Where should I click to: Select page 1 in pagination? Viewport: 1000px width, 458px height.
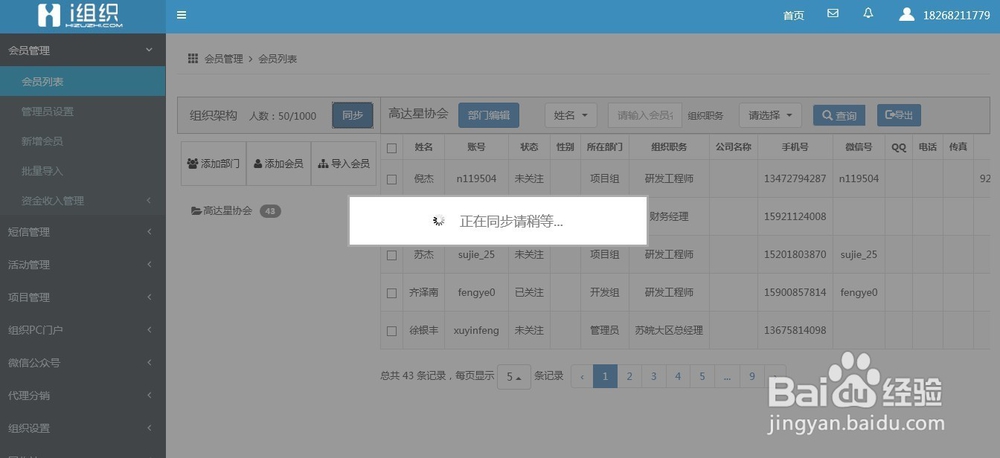coord(605,376)
